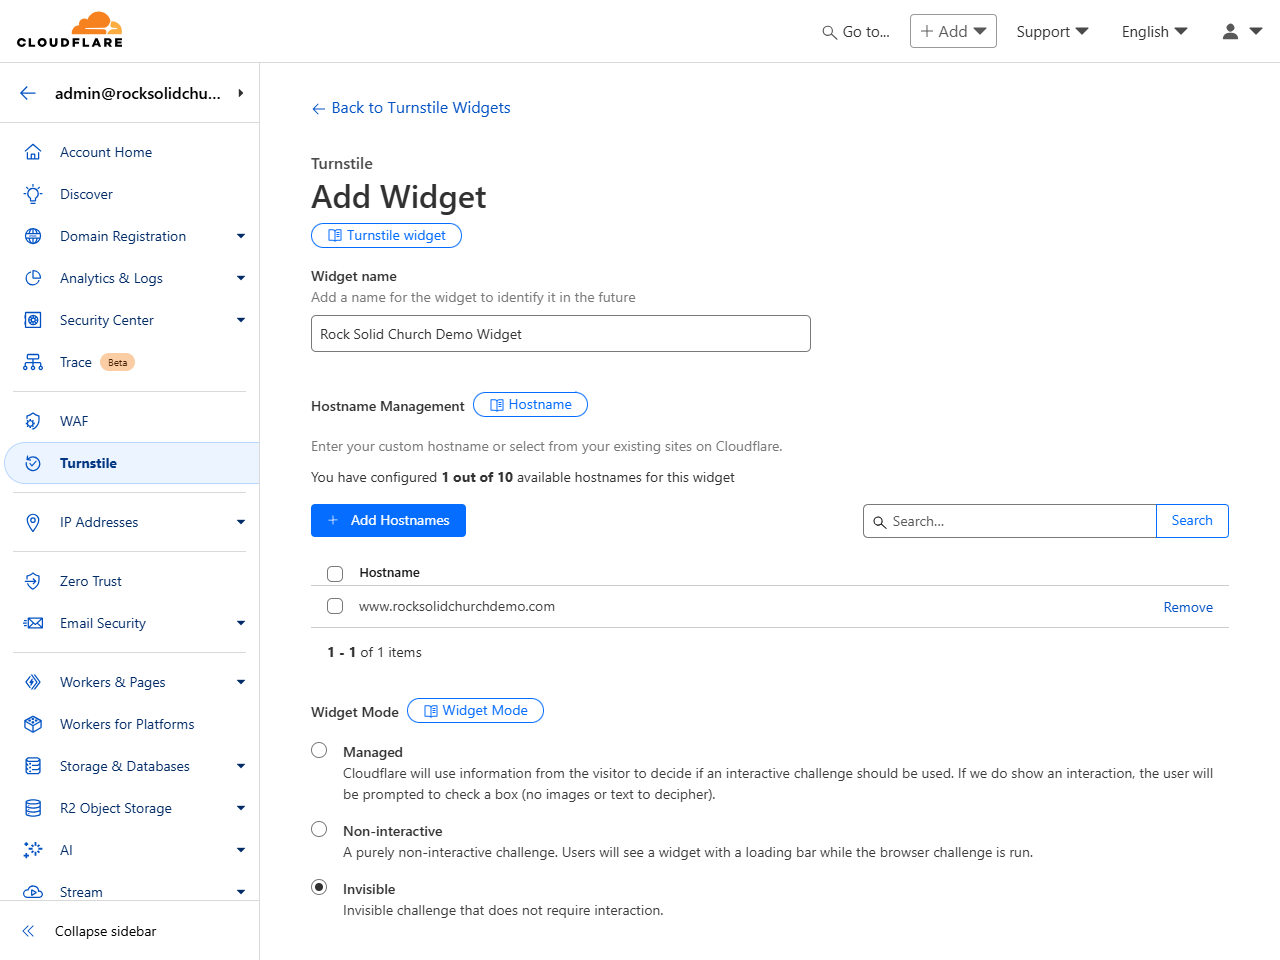Image resolution: width=1280 pixels, height=960 pixels.
Task: Click the magnifier icon in hostname search box
Action: pos(880,522)
